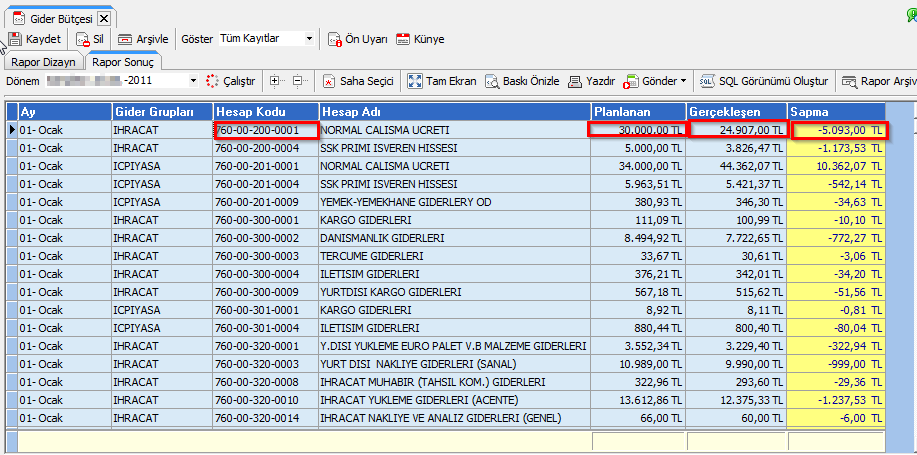The width and height of the screenshot is (917, 455).
Task: Select IHRACAT YUKLEME GIDERLERI (ACENTE)
Action: pyautogui.click(x=454, y=401)
